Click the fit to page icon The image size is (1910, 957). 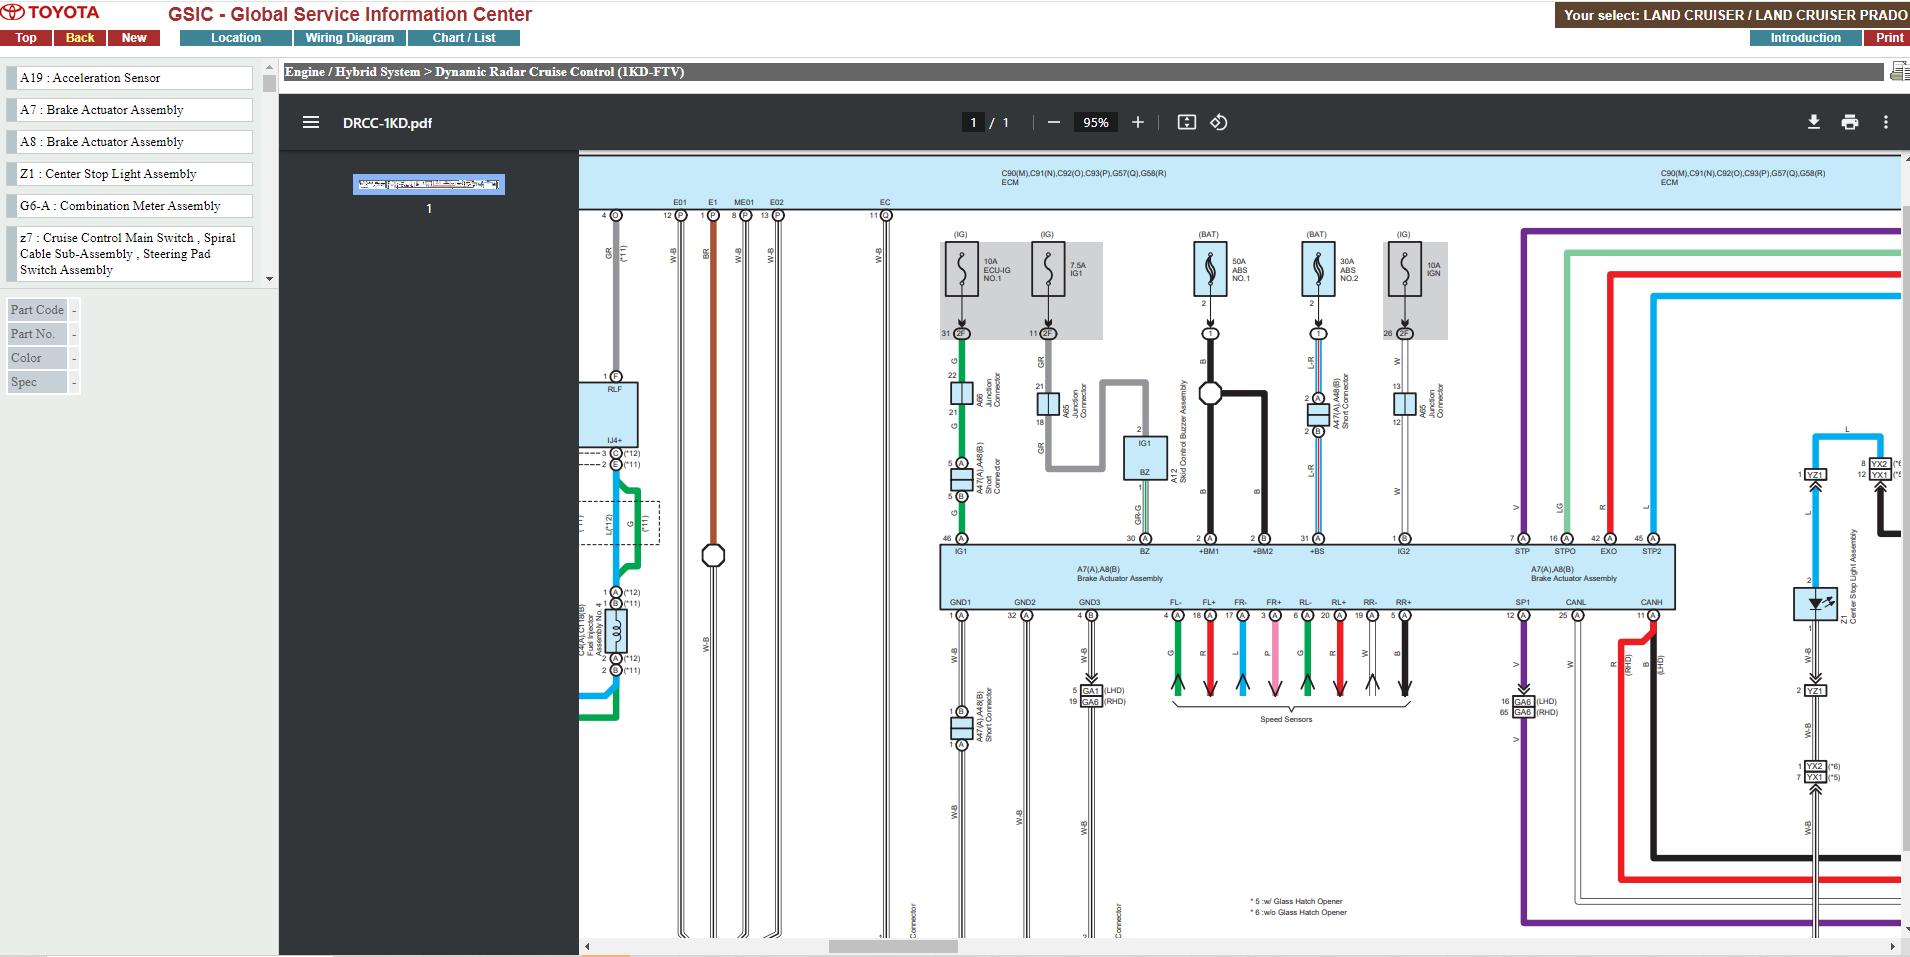pos(1186,122)
